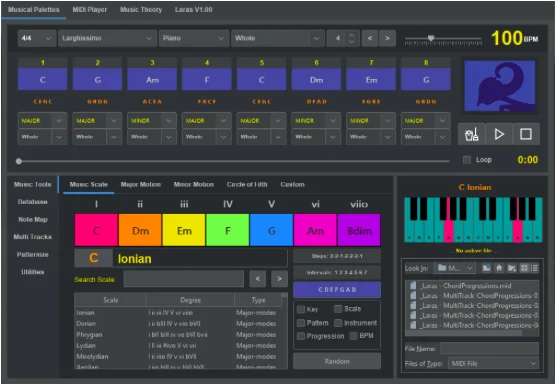Go to previous scale search result
Screen dimensions: 557x384
[258, 279]
